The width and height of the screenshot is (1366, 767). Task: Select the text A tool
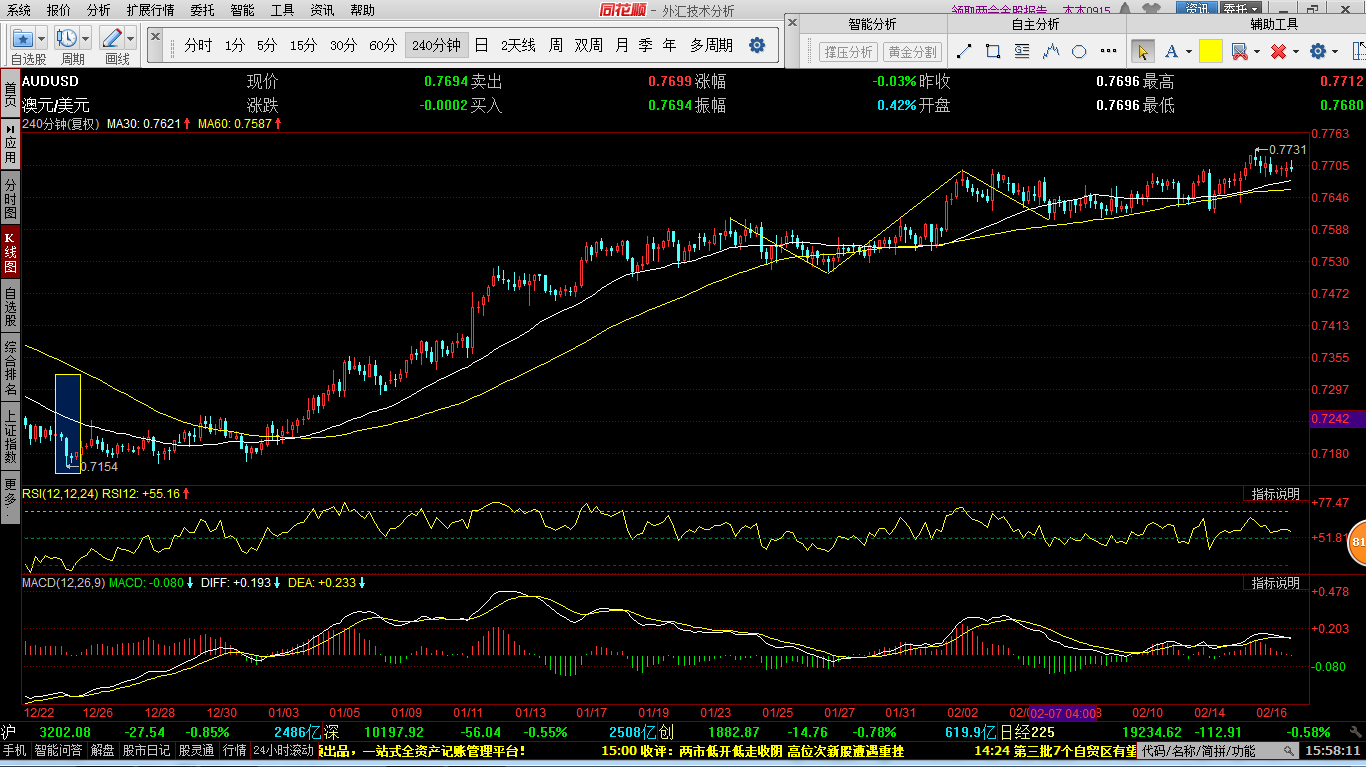pyautogui.click(x=1171, y=52)
